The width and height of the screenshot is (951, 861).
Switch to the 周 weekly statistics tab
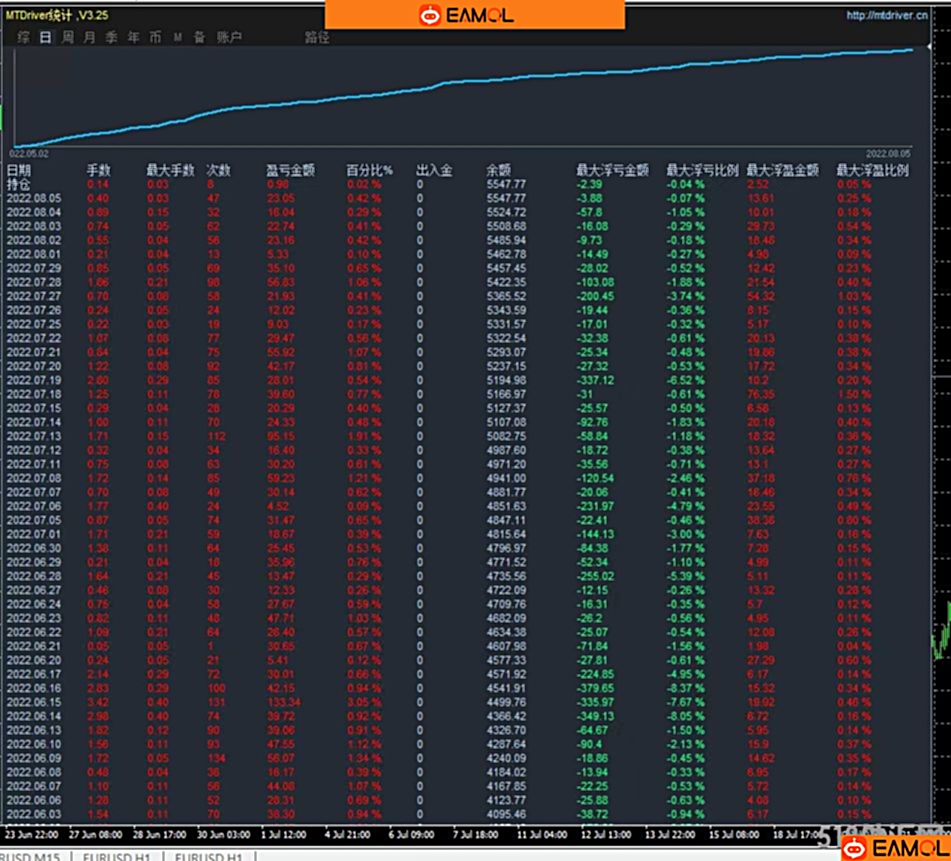coord(67,37)
